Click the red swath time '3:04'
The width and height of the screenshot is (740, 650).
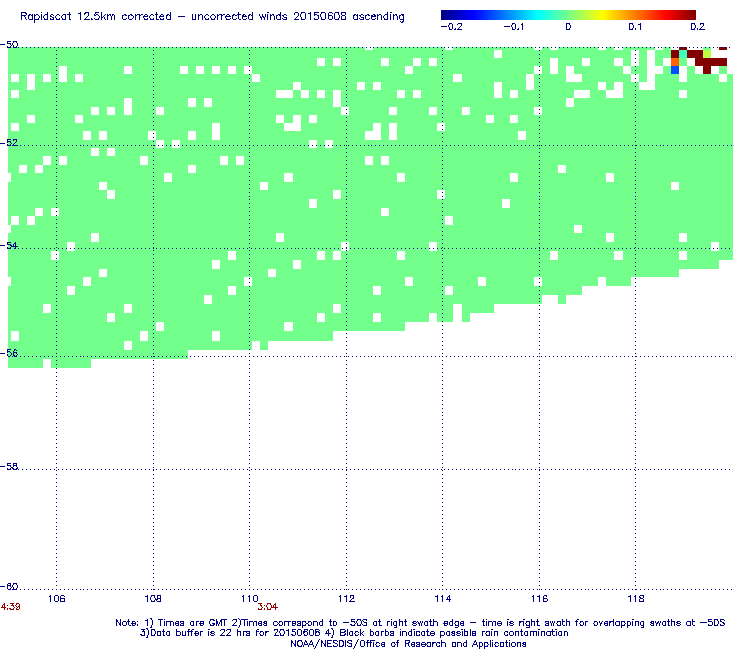pos(268,607)
